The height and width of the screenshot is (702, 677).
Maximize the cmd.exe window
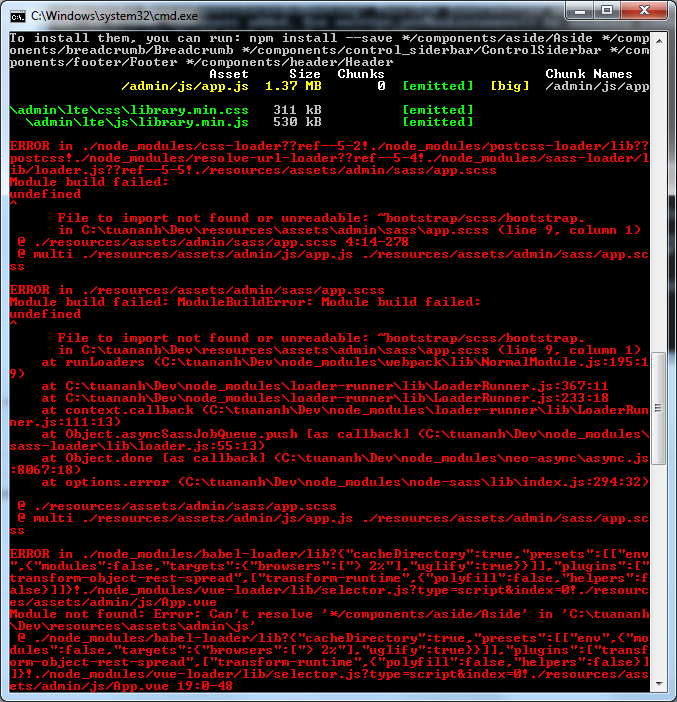607,11
